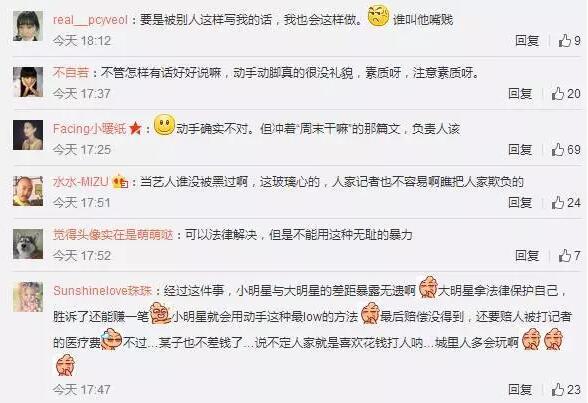
Task: Like the comment by 水水-MIZU
Action: pos(566,203)
